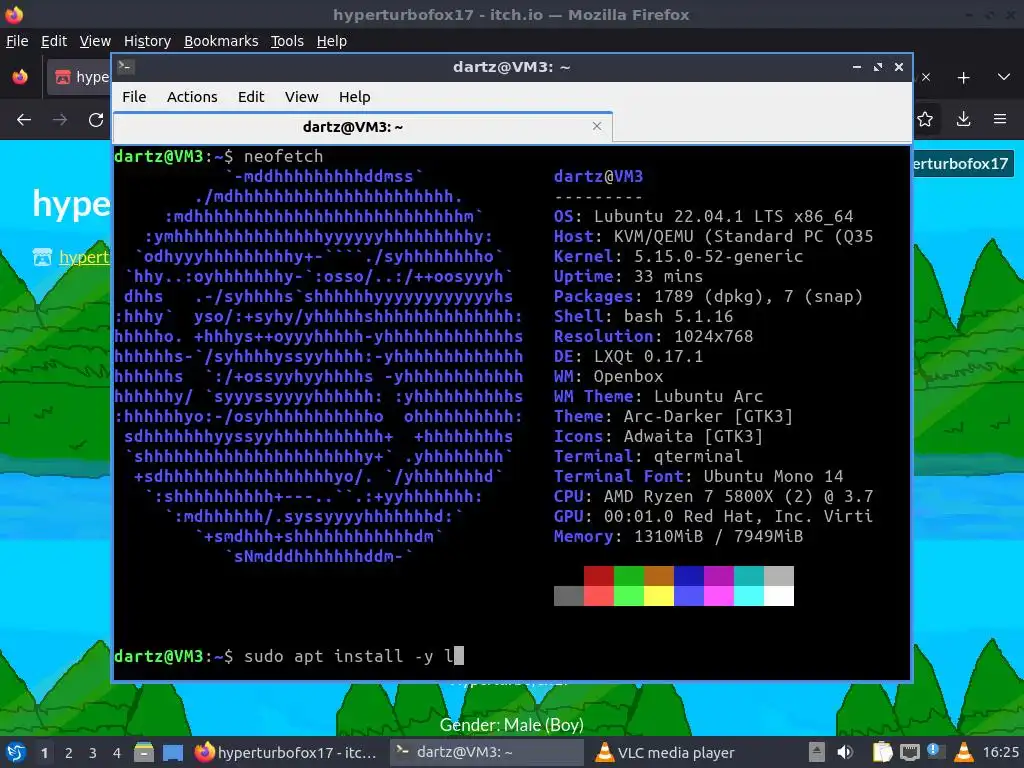
Task: Click VLC cone tray icon
Action: (x=963, y=752)
